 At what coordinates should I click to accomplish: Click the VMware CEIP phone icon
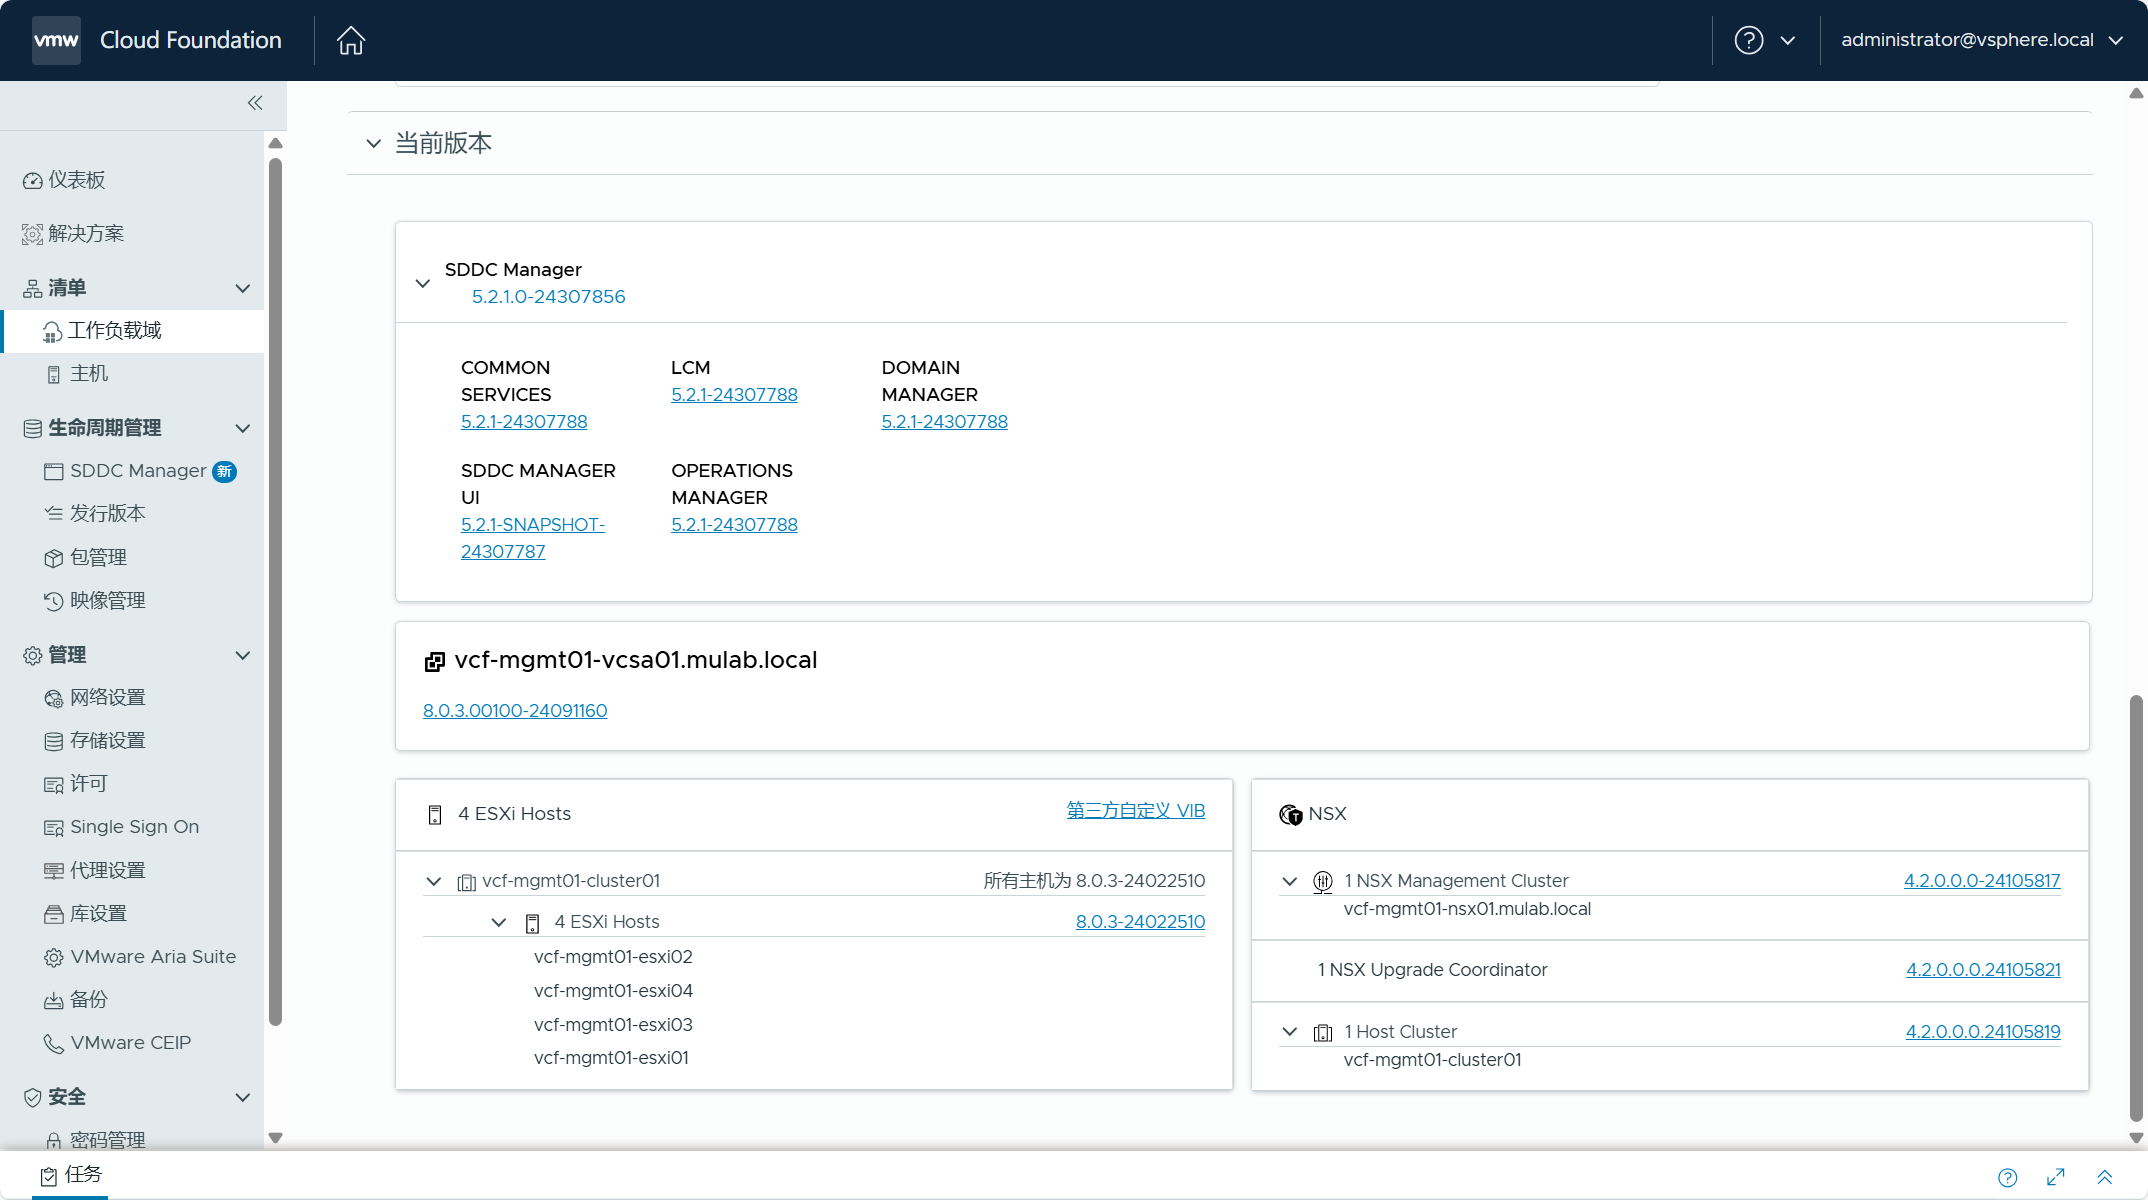coord(54,1044)
